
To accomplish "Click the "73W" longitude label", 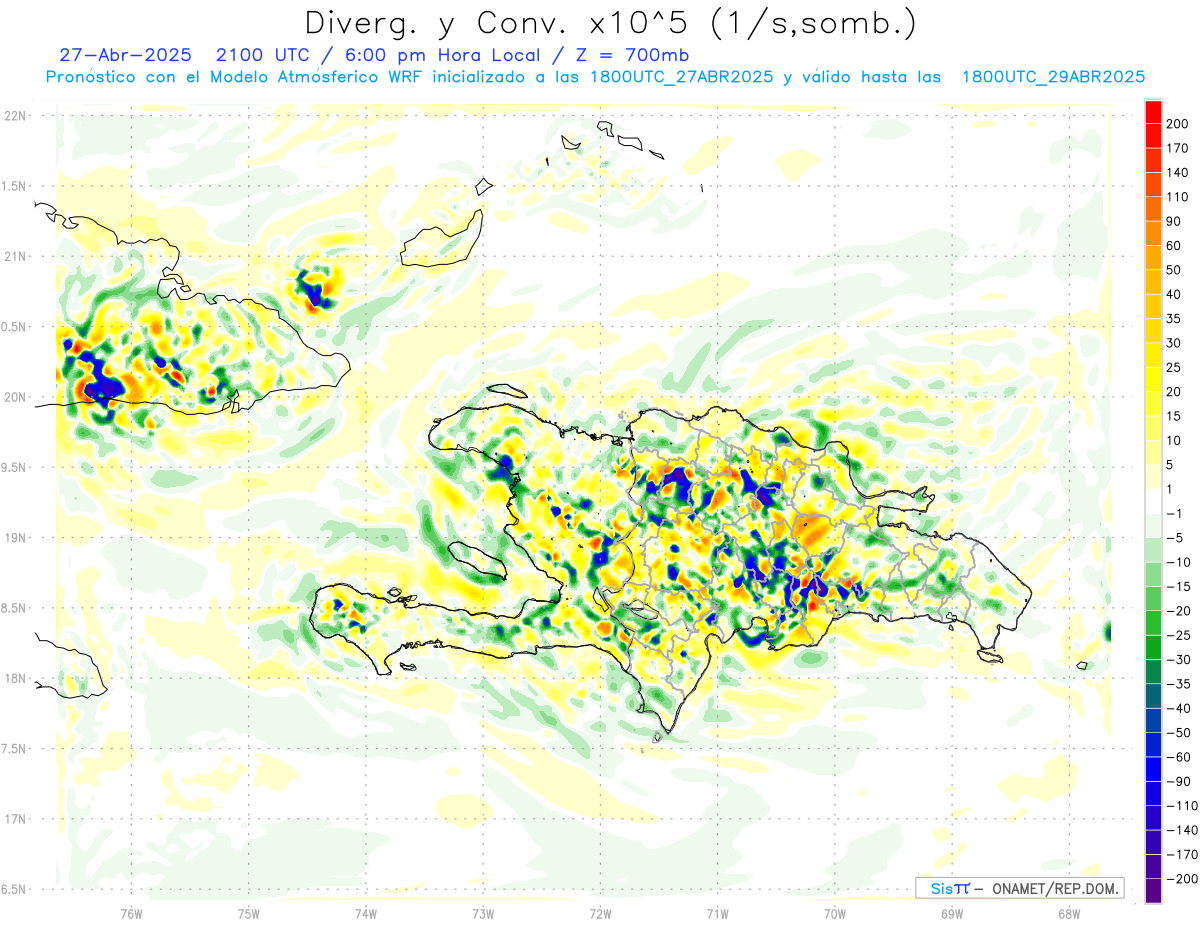I will point(483,914).
